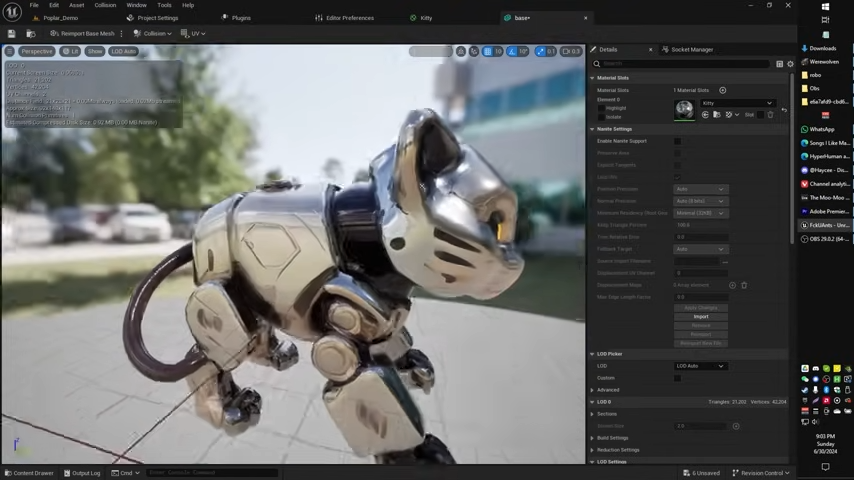Browse to Kitty material in Content Browser
Viewport: 854px width, 480px height.
click(717, 115)
